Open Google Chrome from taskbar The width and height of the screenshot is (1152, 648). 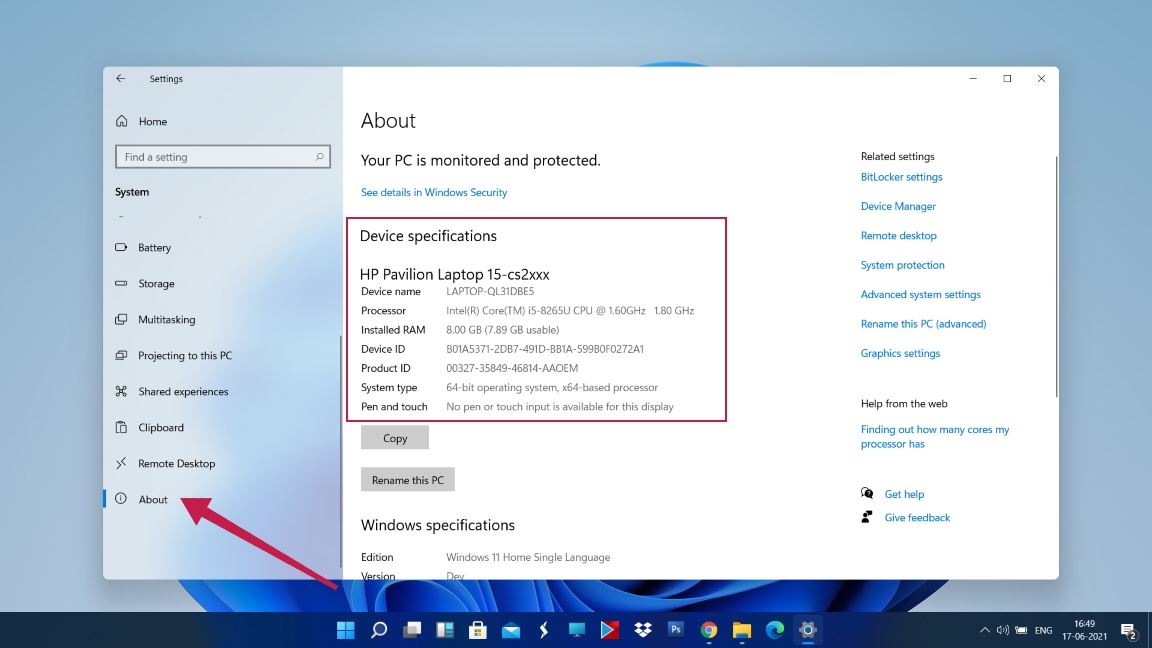pyautogui.click(x=709, y=630)
